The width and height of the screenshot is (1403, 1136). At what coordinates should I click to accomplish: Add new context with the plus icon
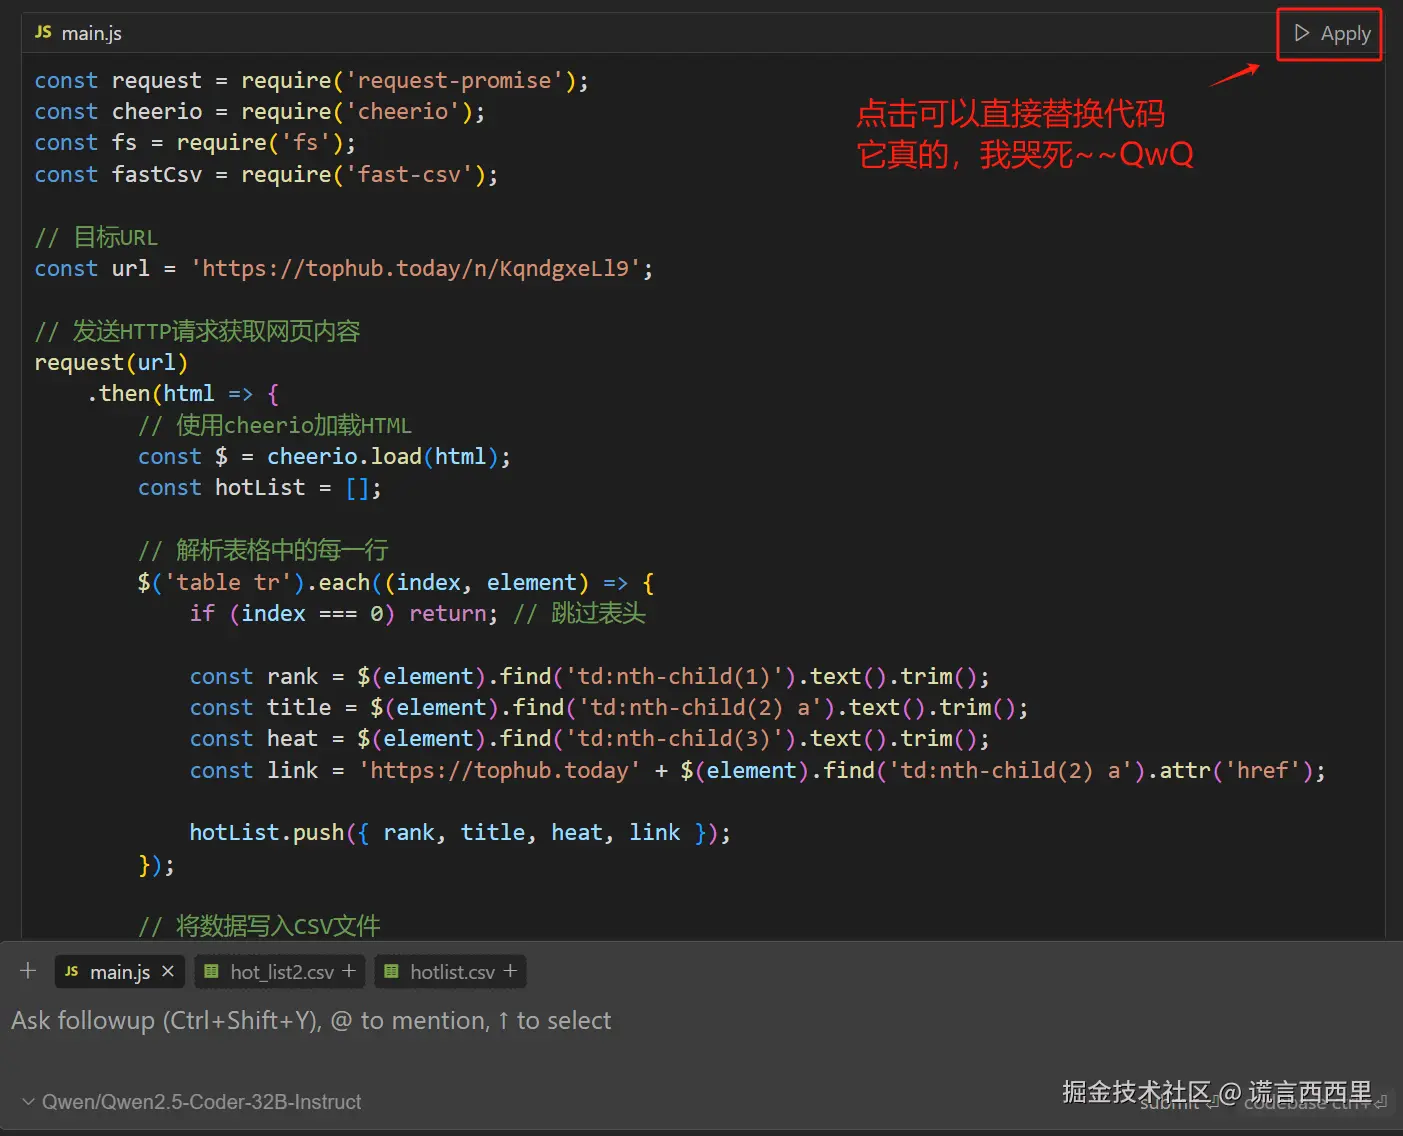(x=28, y=971)
